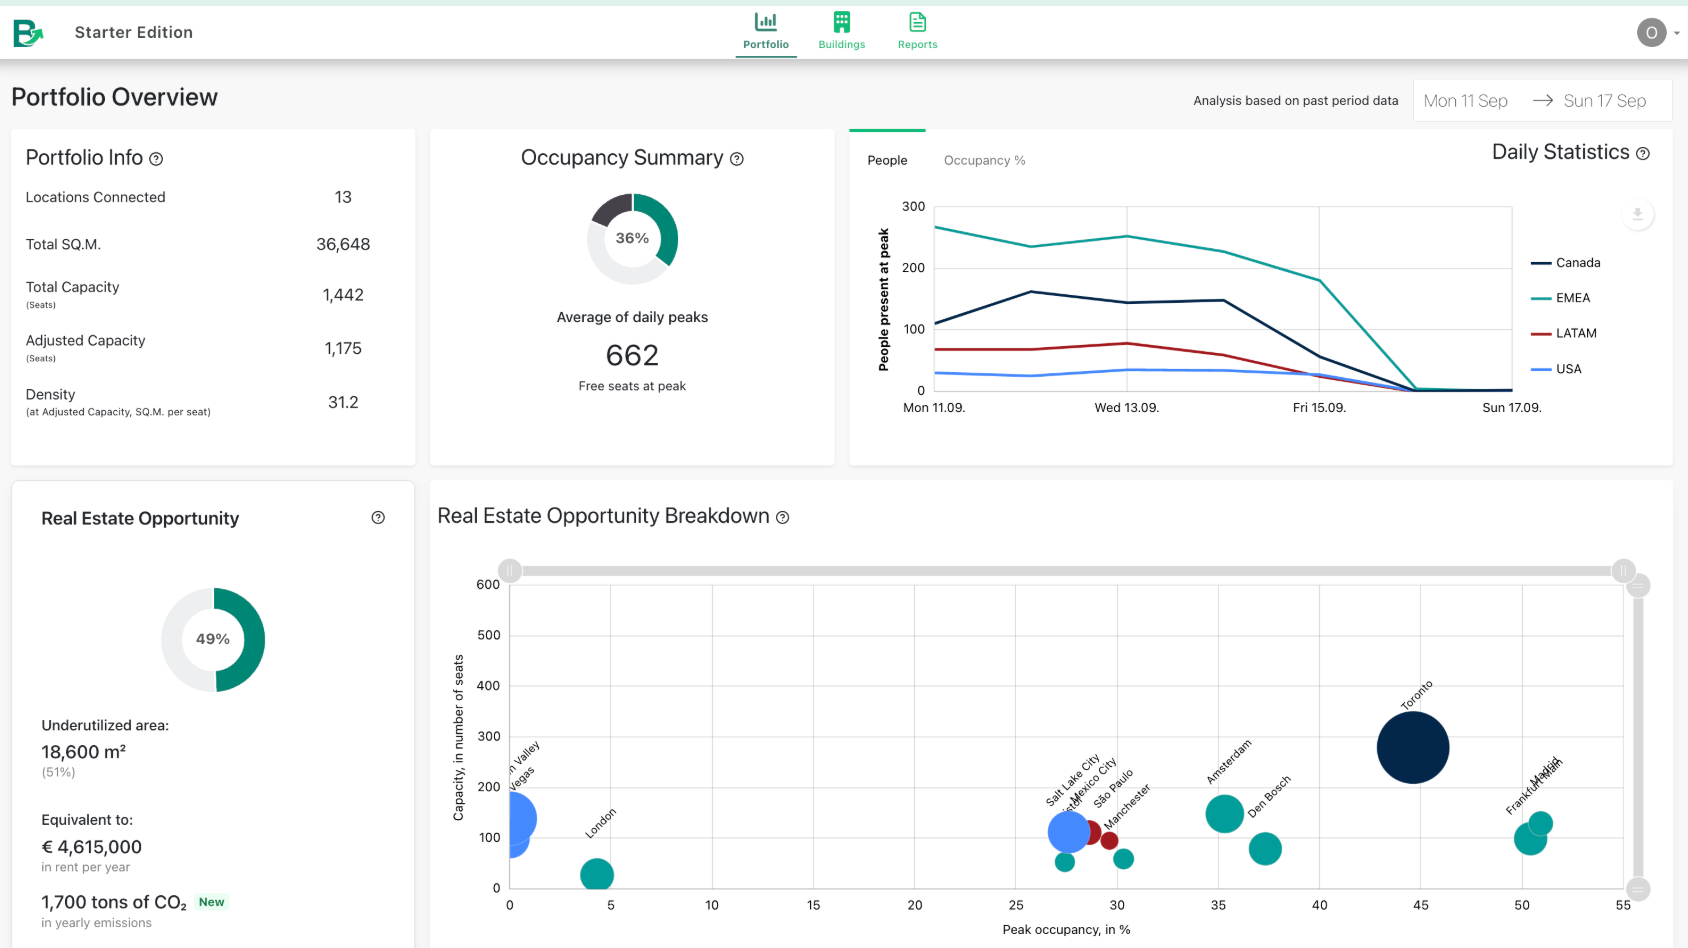This screenshot has width=1688, height=948.
Task: Show help for Real Estate Opportunity
Action: click(x=378, y=517)
